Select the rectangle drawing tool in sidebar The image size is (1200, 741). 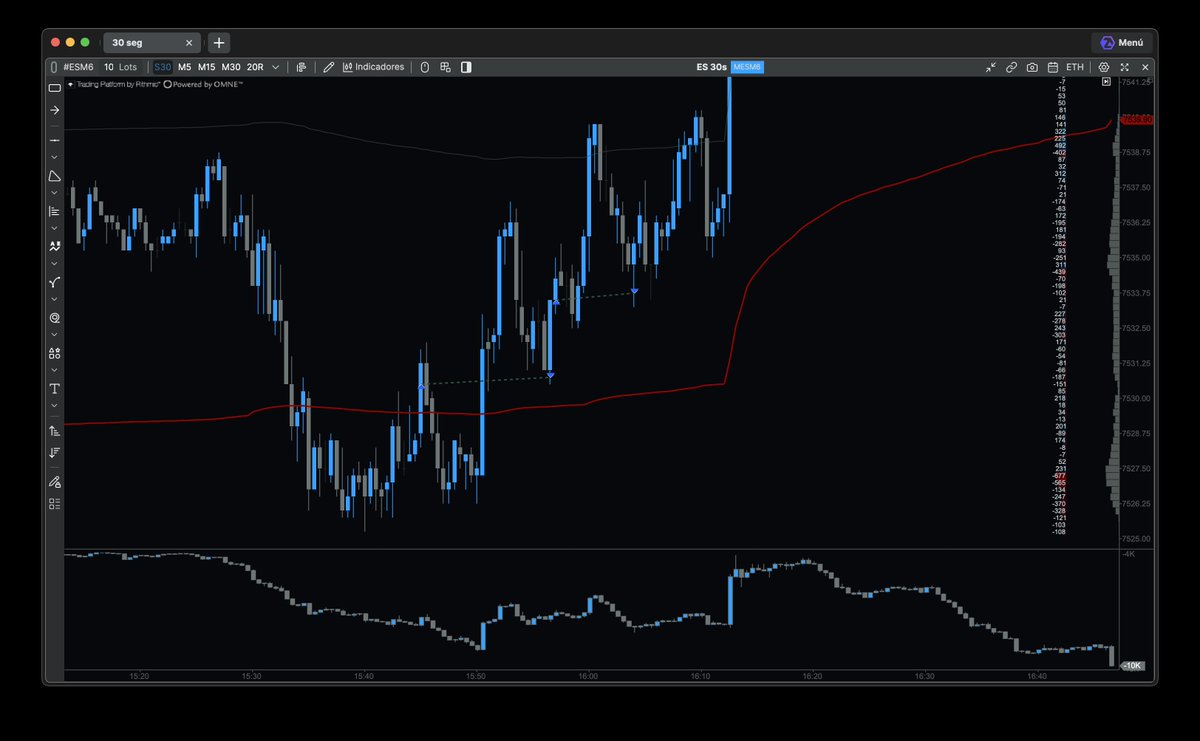[x=54, y=88]
